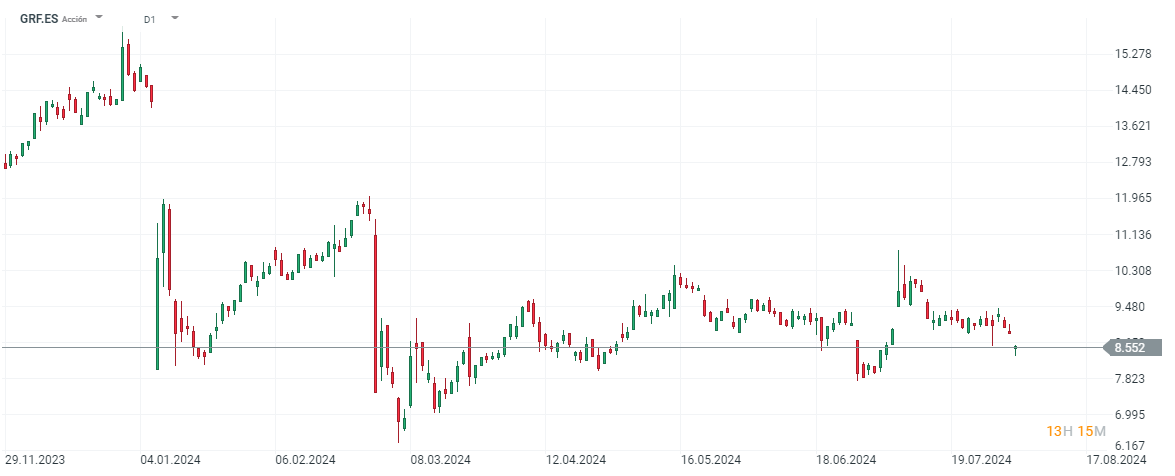
Task: Click the 29.11.2023 date on time axis
Action: click(x=36, y=460)
